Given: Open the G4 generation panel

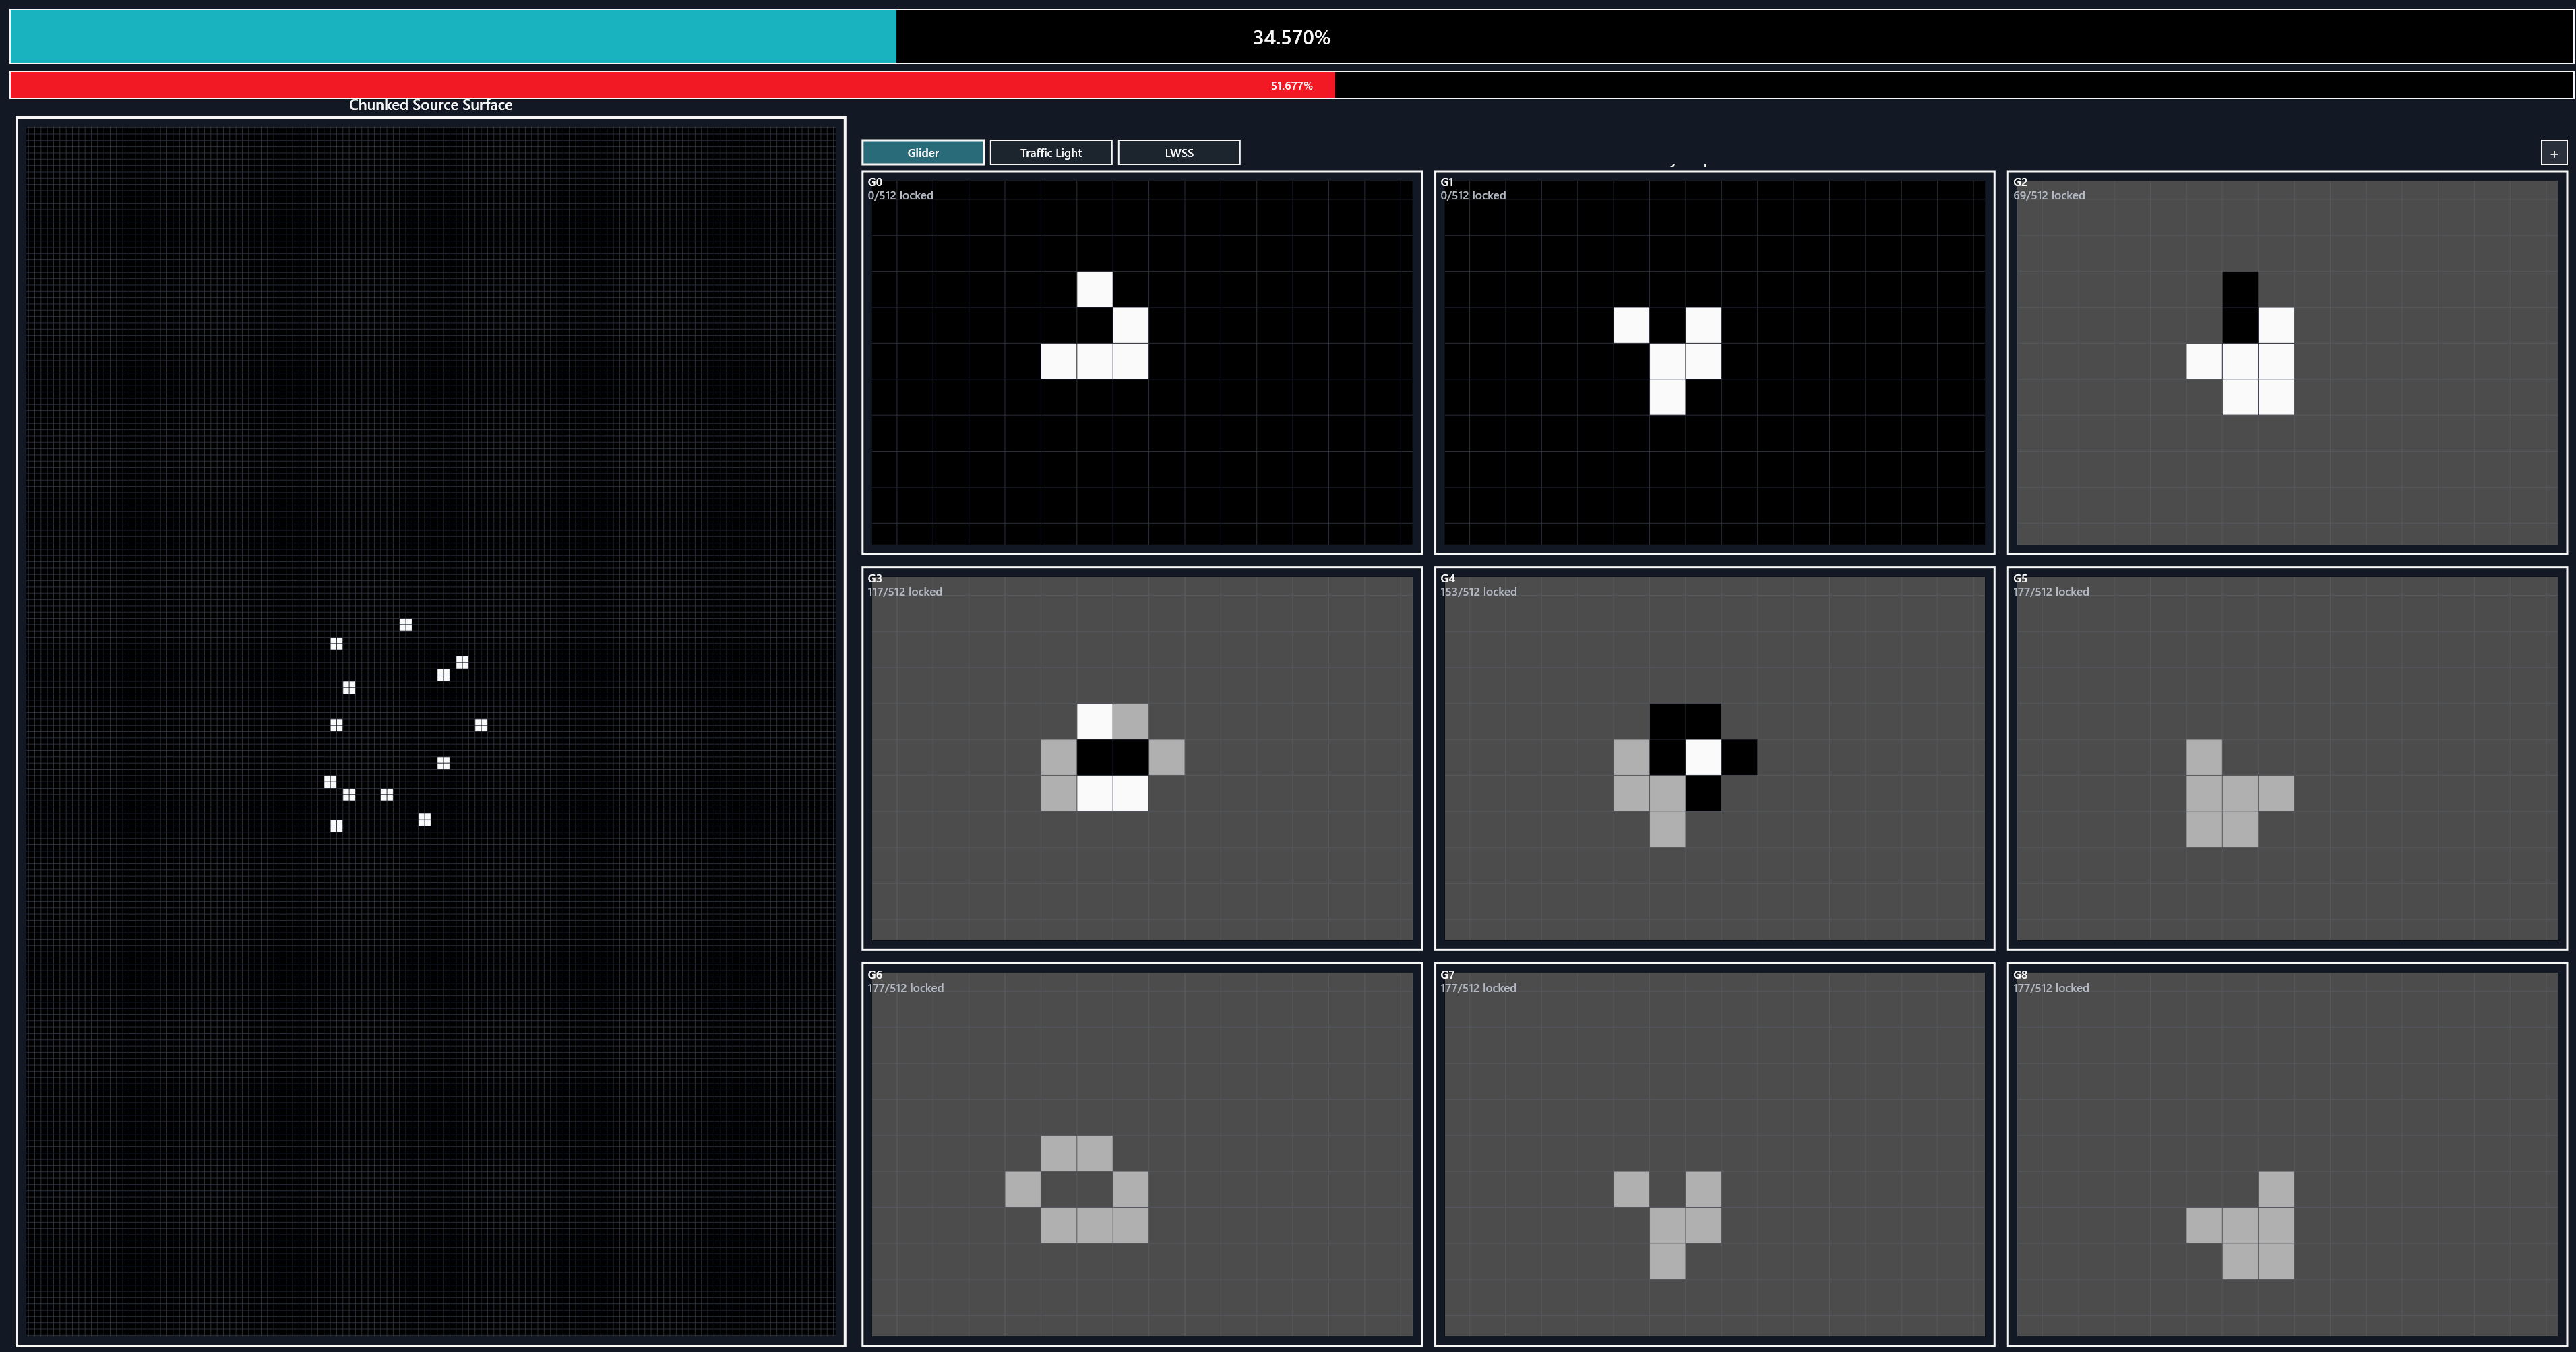Looking at the screenshot, I should (1714, 758).
